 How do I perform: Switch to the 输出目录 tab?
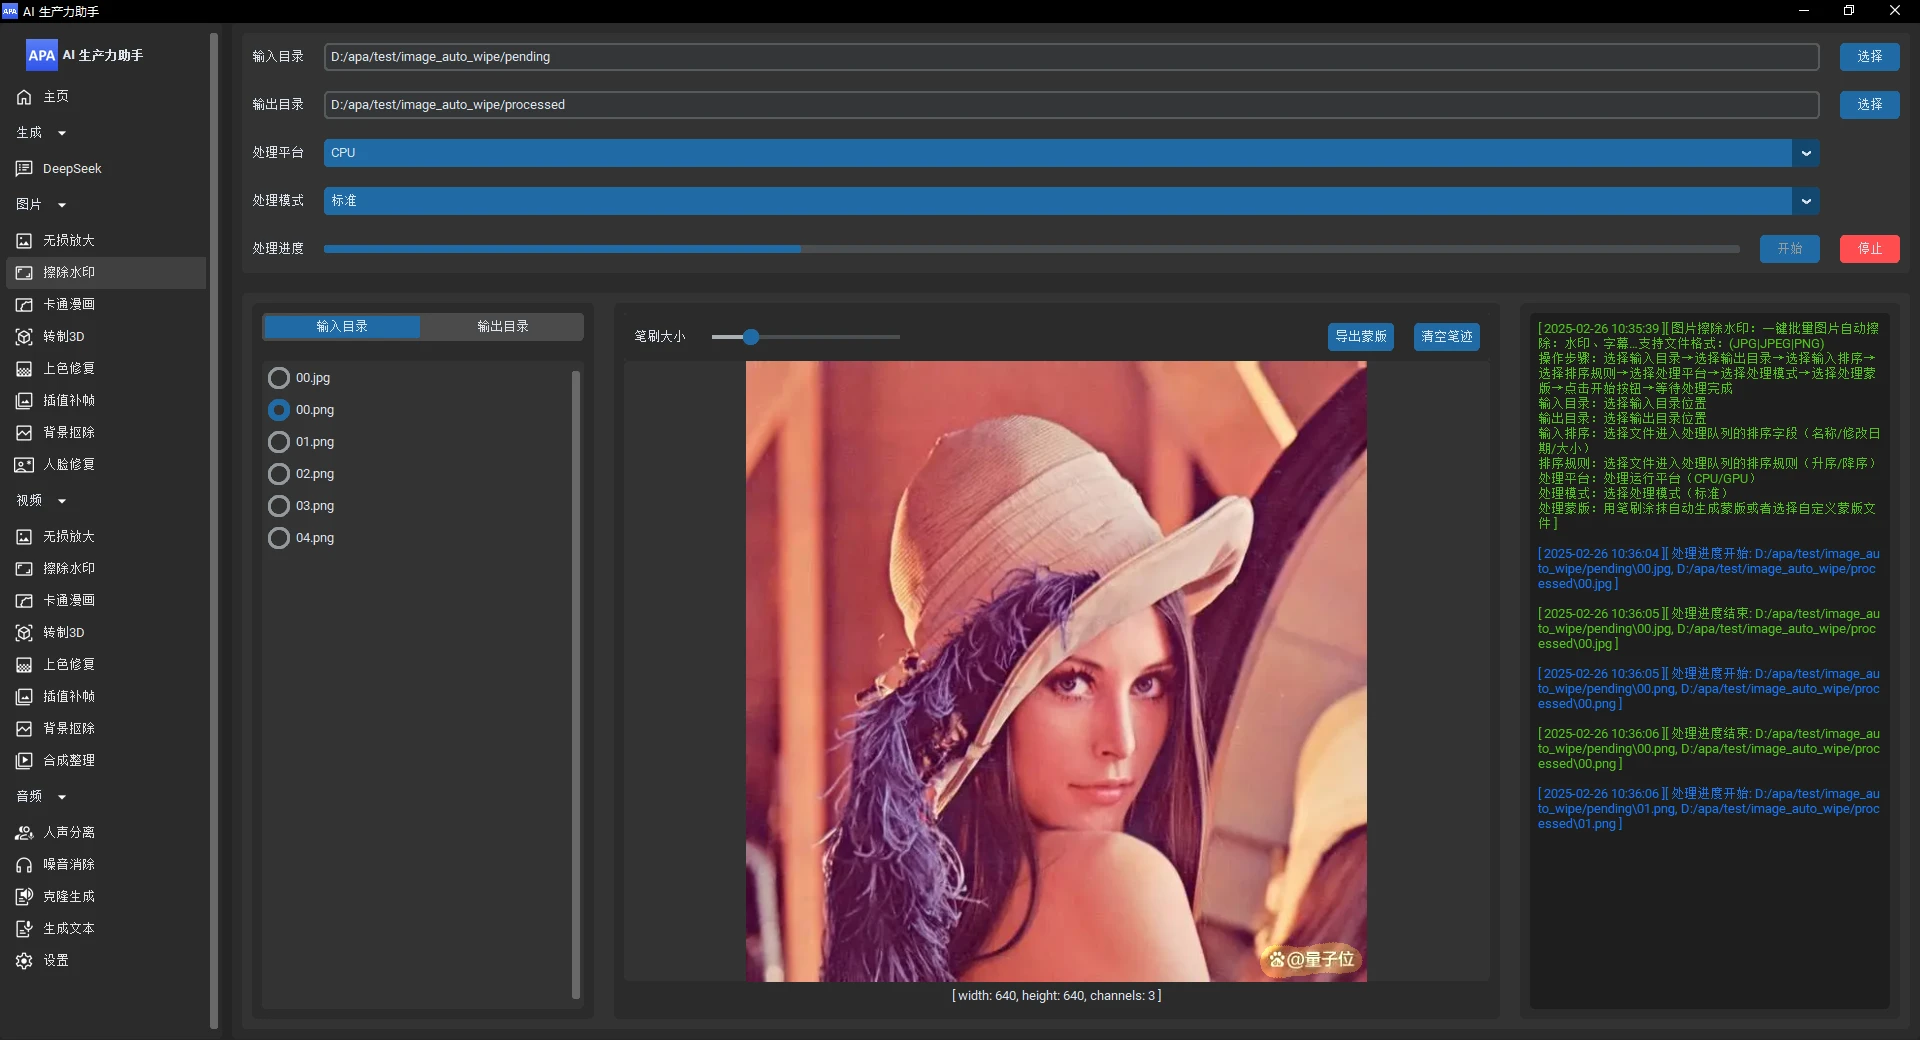click(502, 327)
